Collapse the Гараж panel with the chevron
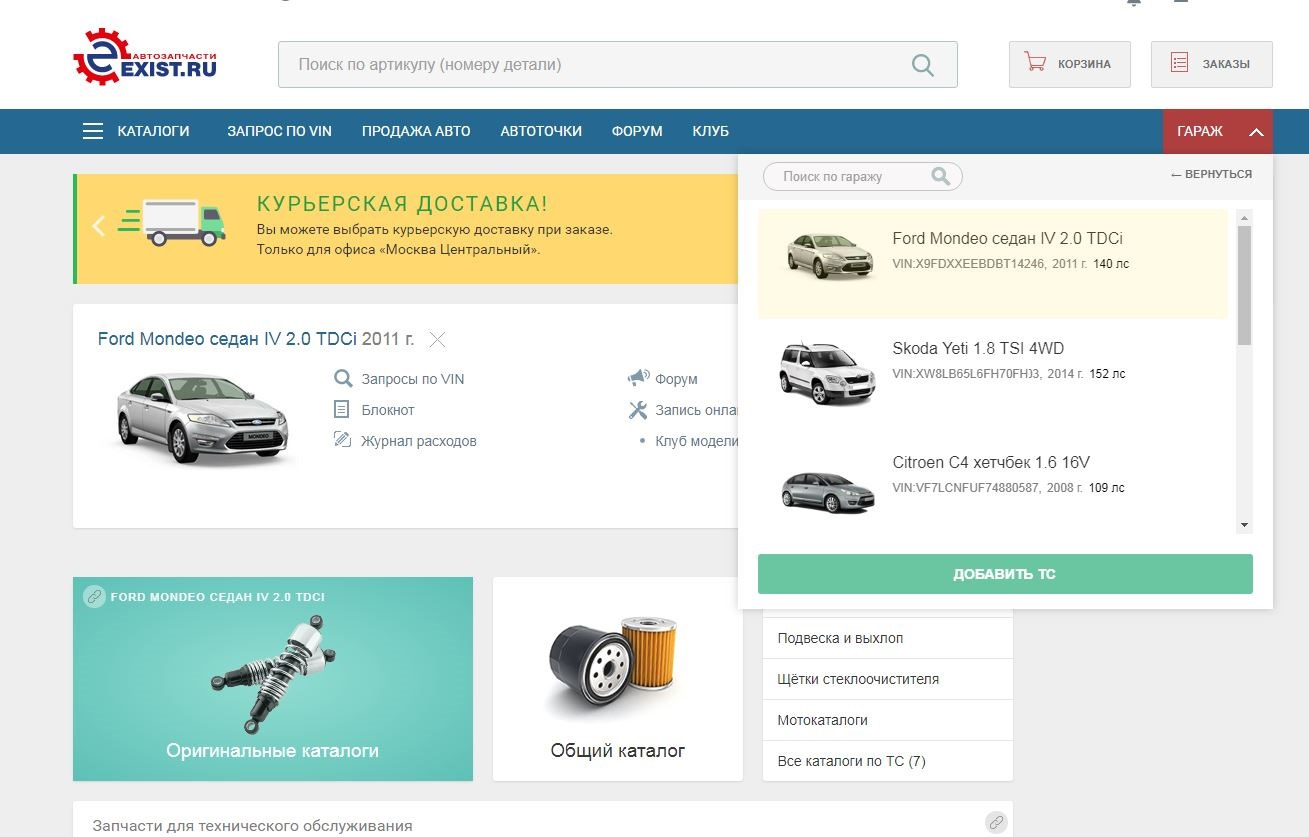This screenshot has height=837, width=1309. click(1257, 132)
